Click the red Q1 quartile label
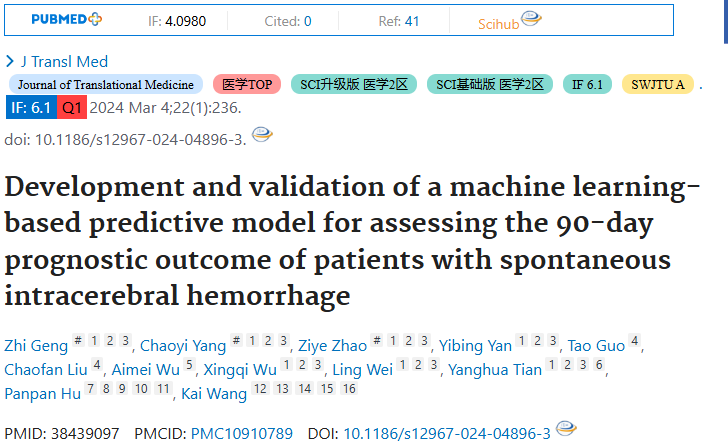The height and width of the screenshot is (448, 728). [x=72, y=108]
